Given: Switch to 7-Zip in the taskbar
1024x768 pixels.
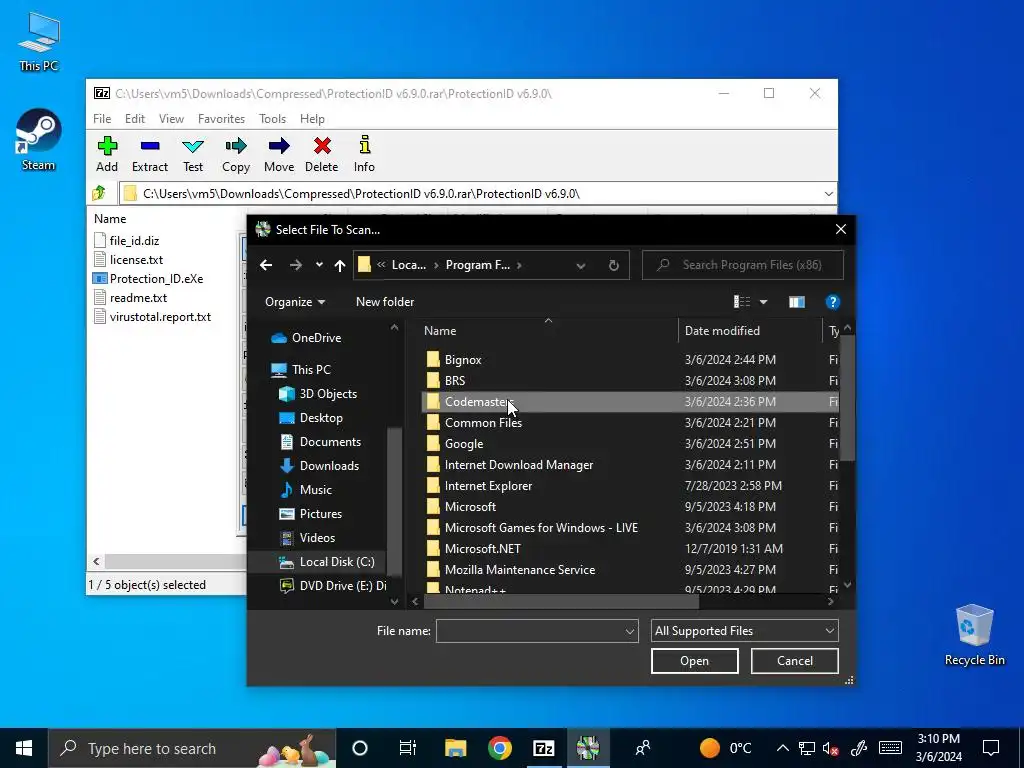Looking at the screenshot, I should tap(543, 748).
